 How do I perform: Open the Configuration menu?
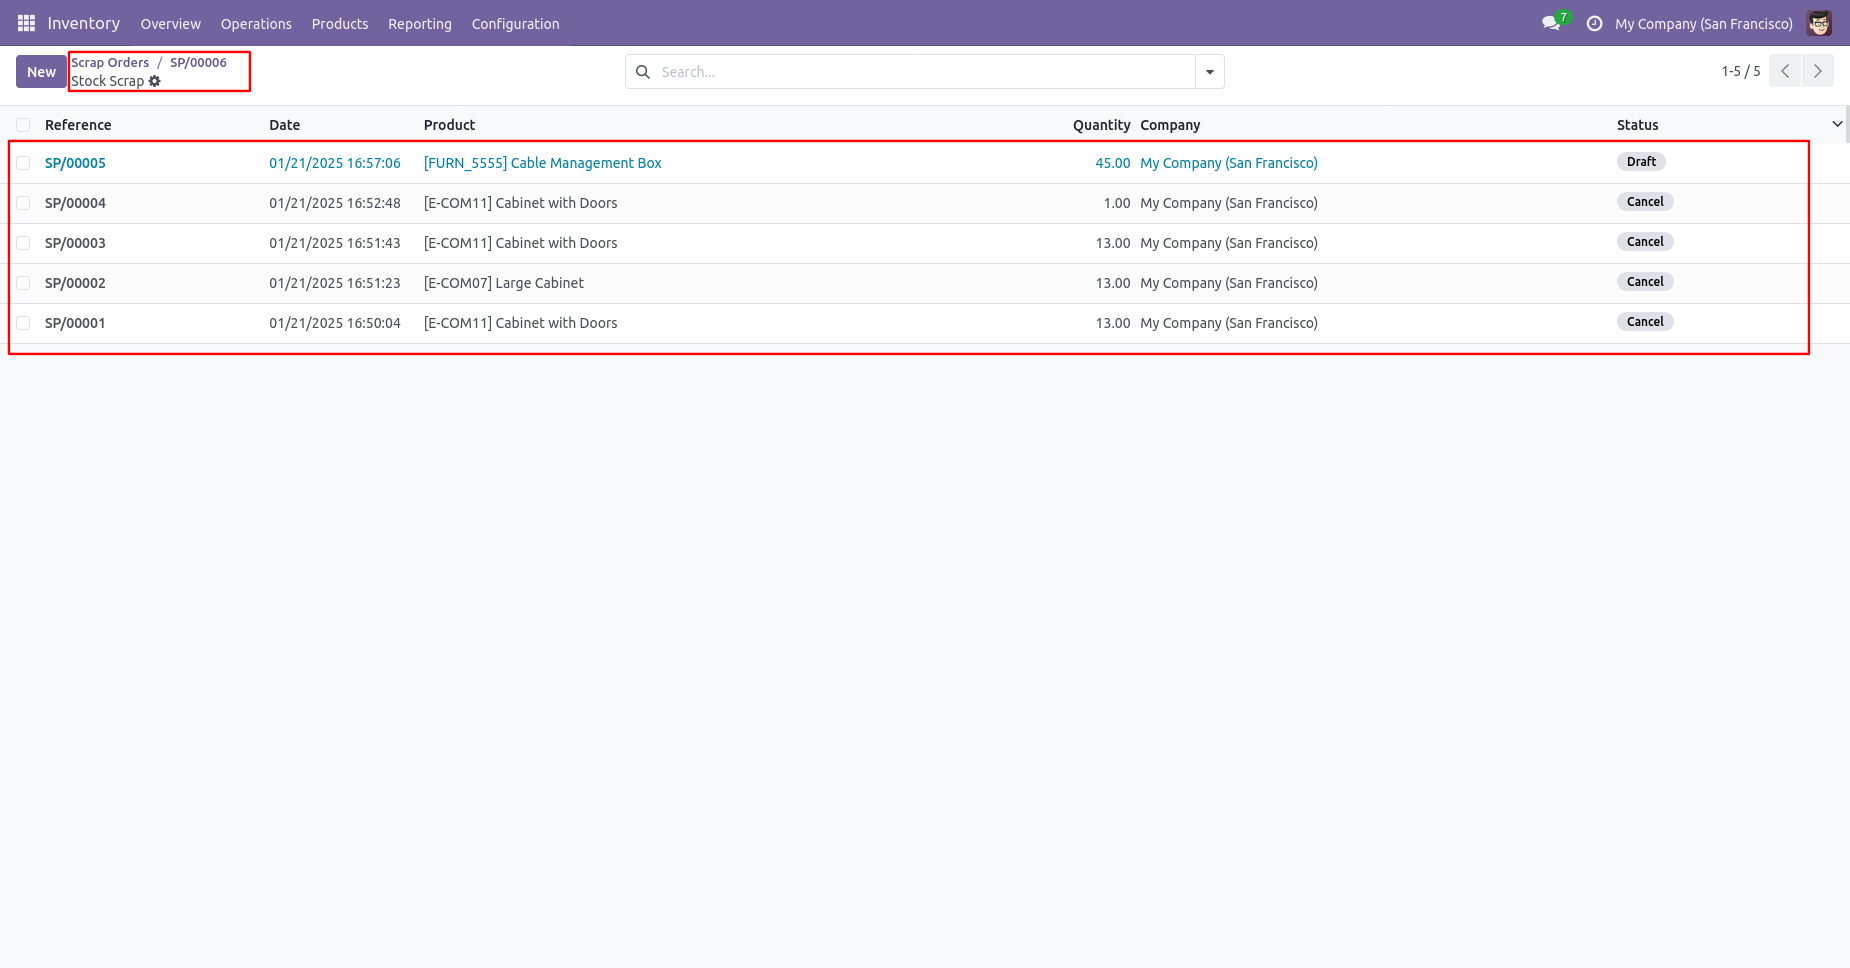tap(515, 24)
